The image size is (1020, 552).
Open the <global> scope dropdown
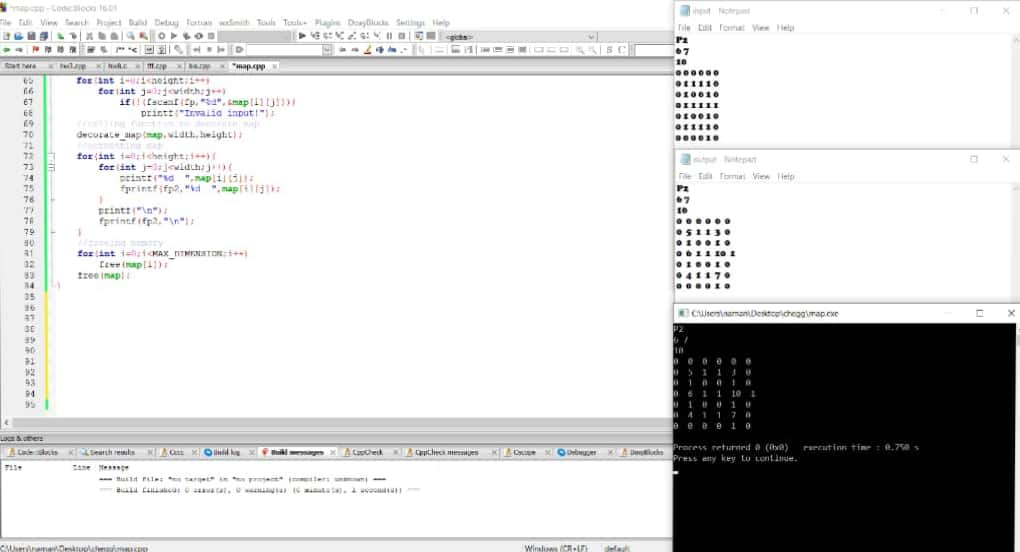click(x=591, y=37)
